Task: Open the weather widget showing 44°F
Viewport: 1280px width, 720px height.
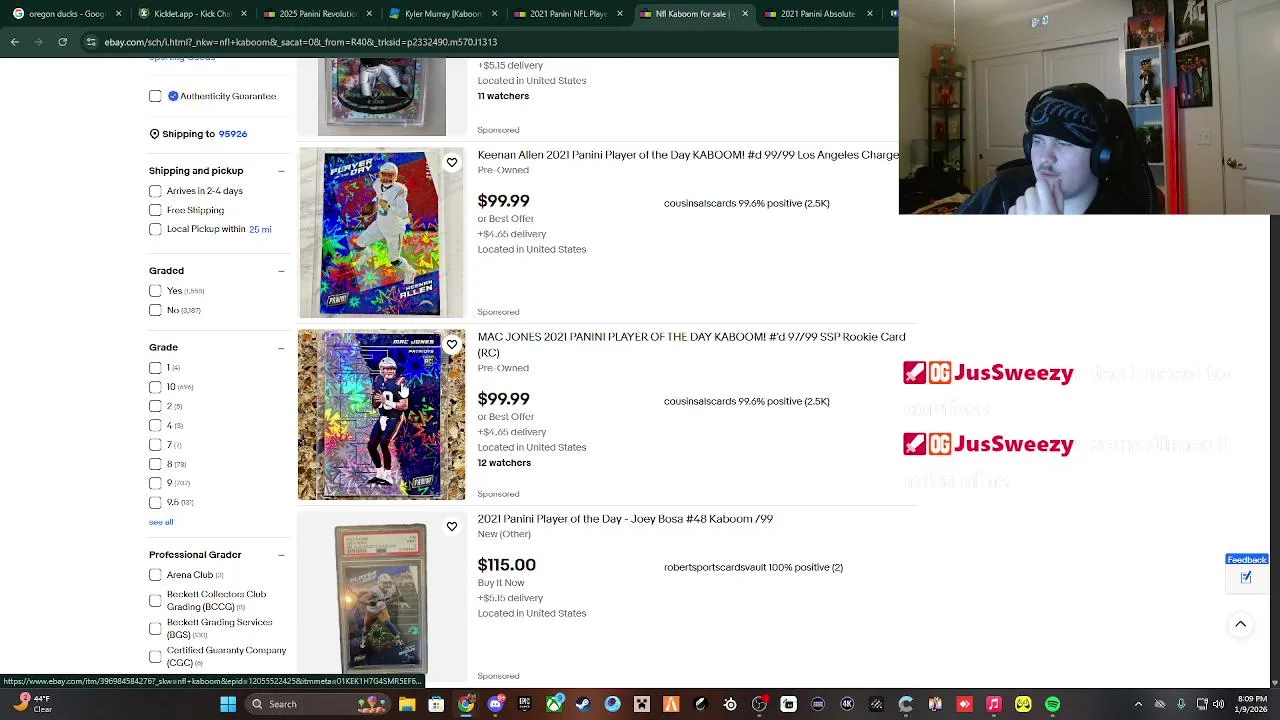Action: (x=32, y=704)
